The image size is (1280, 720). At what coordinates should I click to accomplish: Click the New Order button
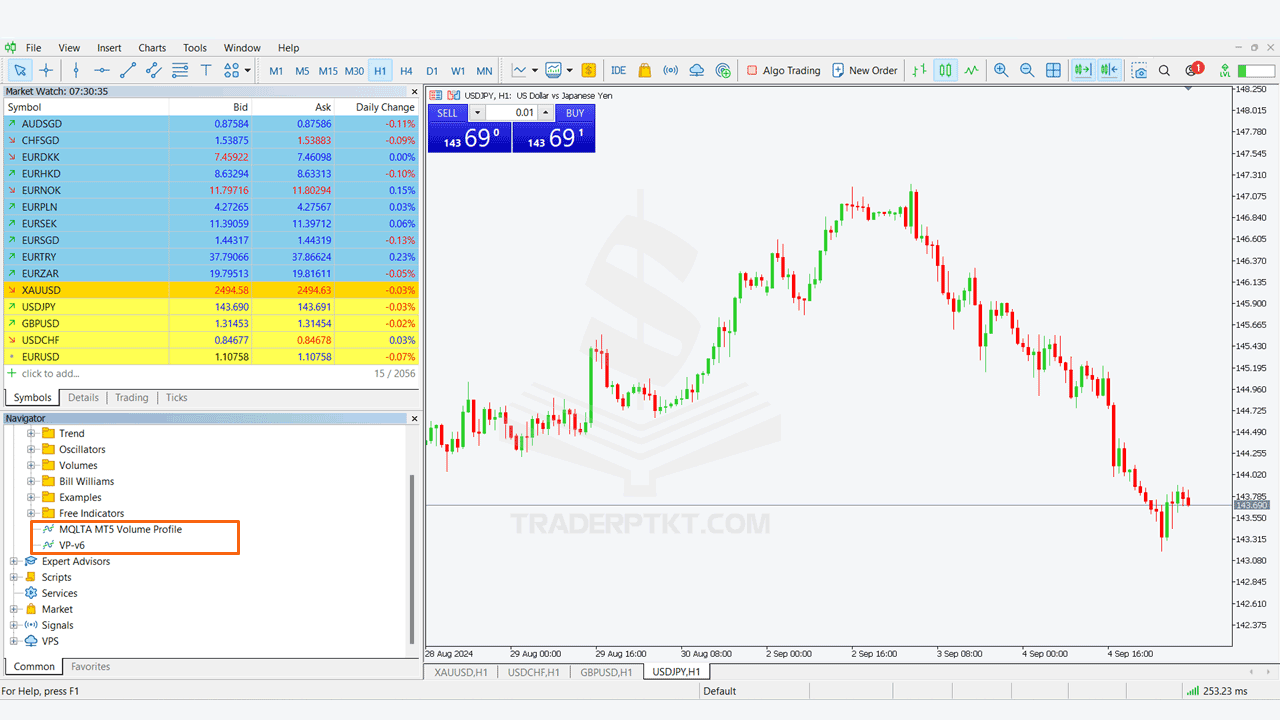coord(865,70)
